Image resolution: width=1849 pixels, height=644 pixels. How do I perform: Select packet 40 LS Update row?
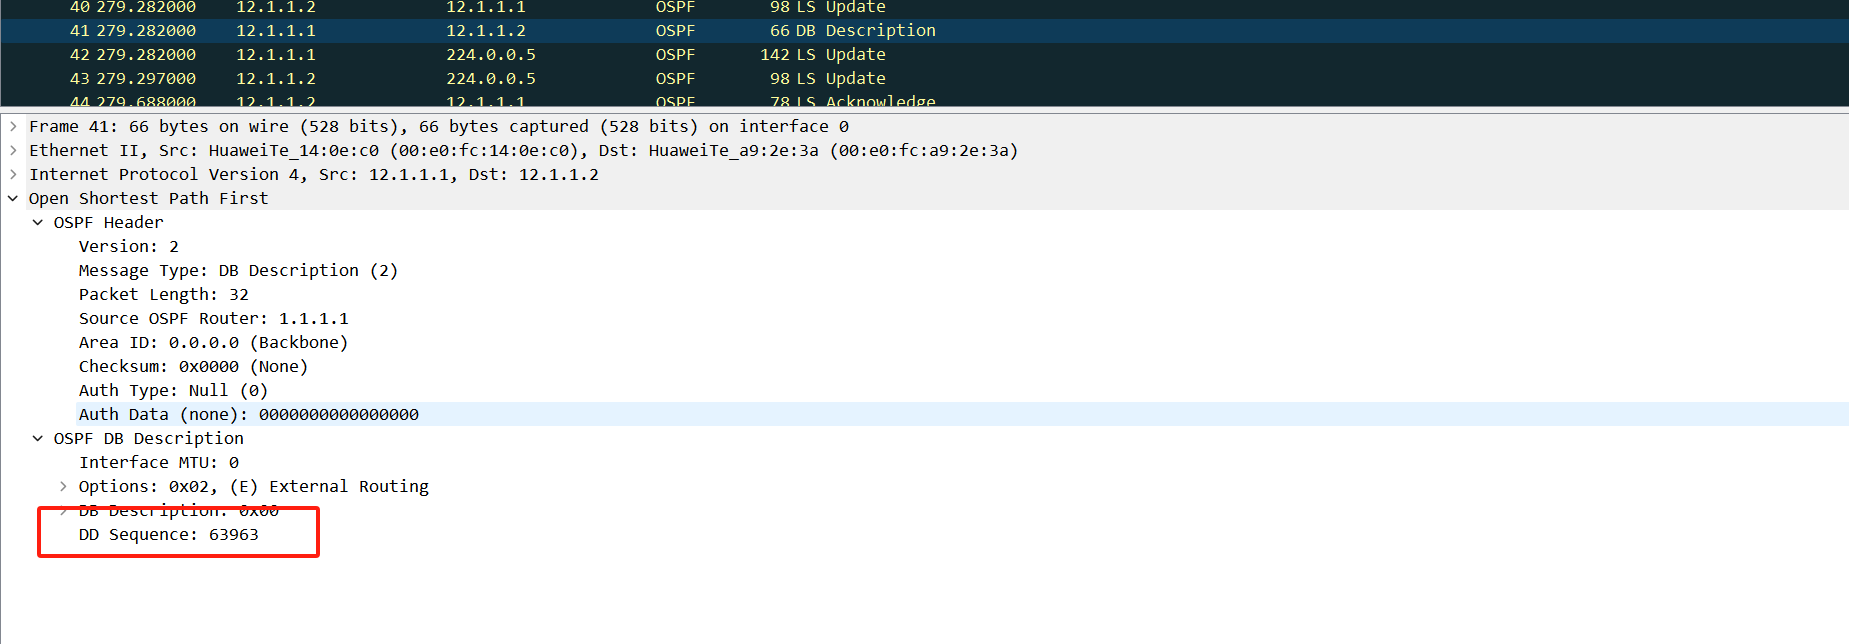tap(924, 8)
